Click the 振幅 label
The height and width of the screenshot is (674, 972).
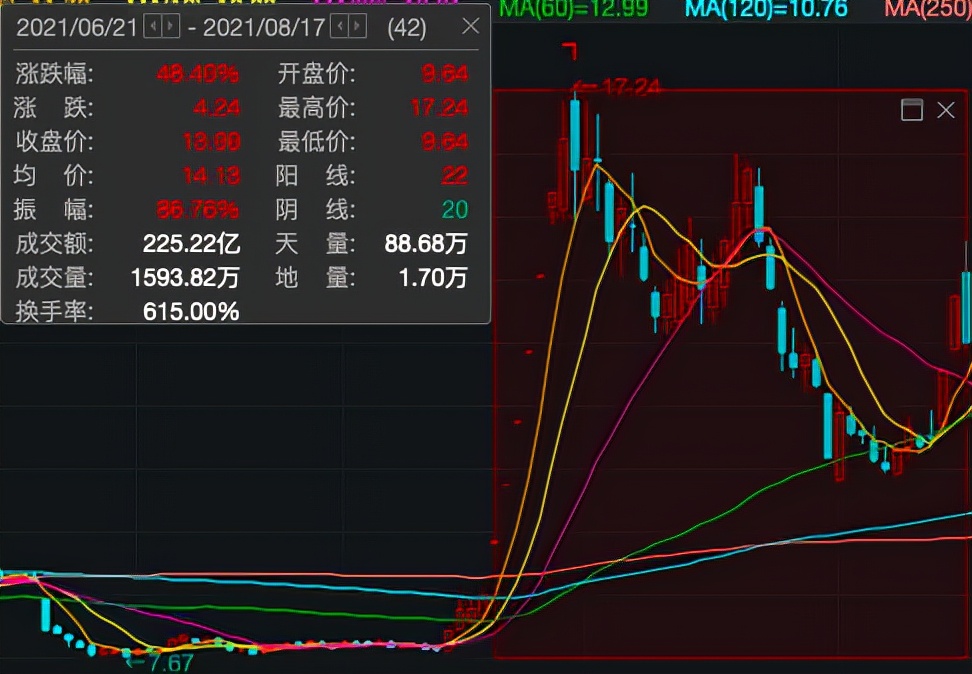[x=53, y=210]
